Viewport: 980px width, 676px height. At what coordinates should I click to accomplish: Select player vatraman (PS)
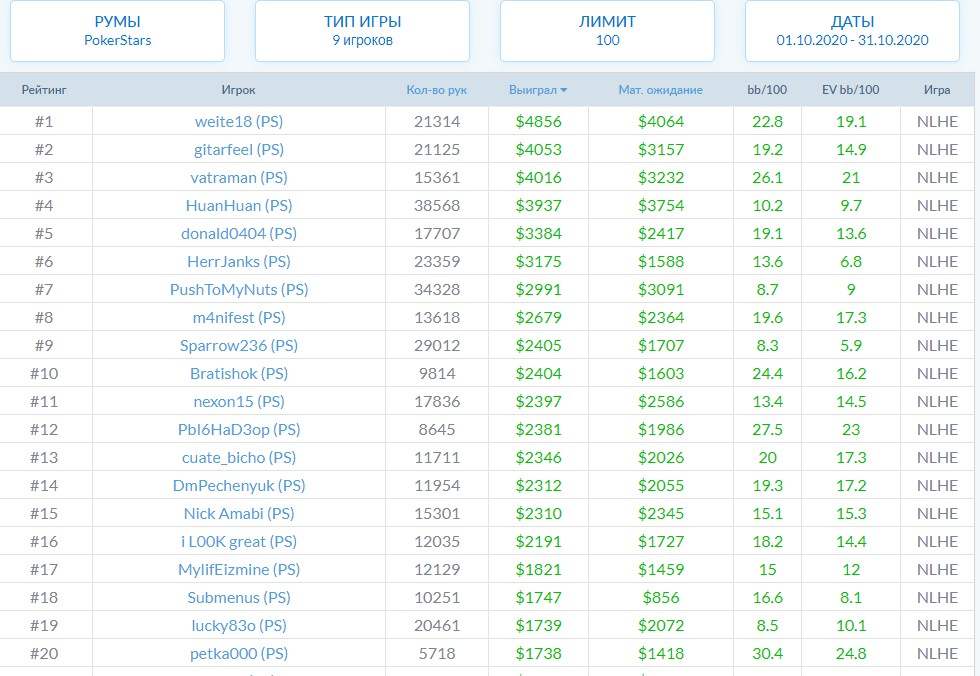tap(239, 177)
